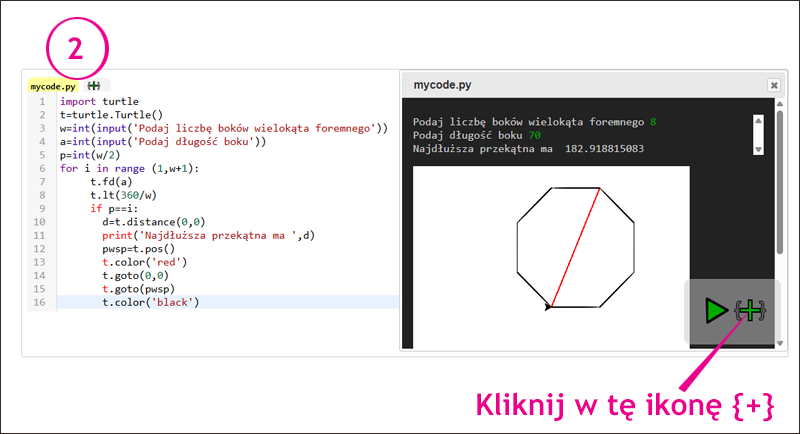Click the green {+} icon beside the play button
The image size is (800, 434).
(750, 311)
